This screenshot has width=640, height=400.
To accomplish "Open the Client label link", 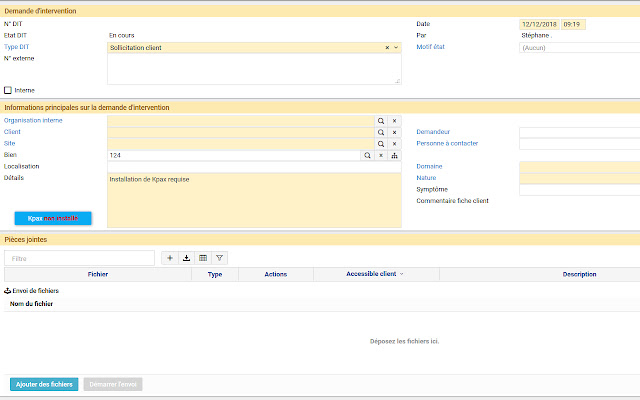I will tap(12, 132).
